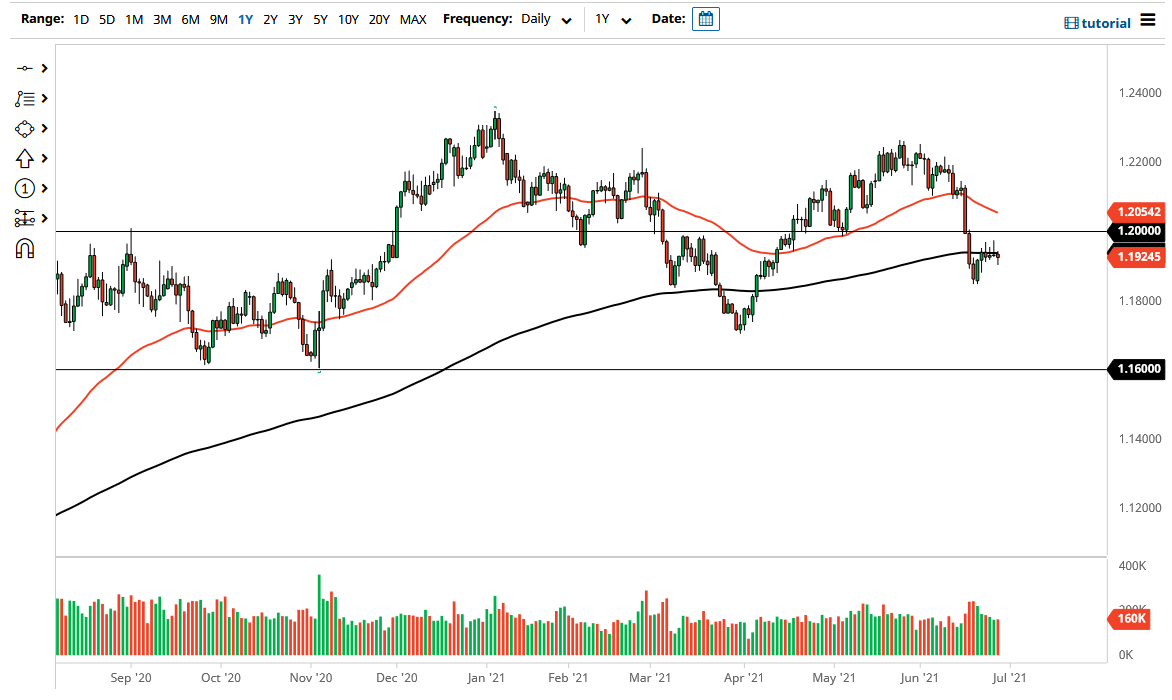This screenshot has height=700, width=1172.
Task: Open the 1Y period dropdown
Action: (x=613, y=19)
